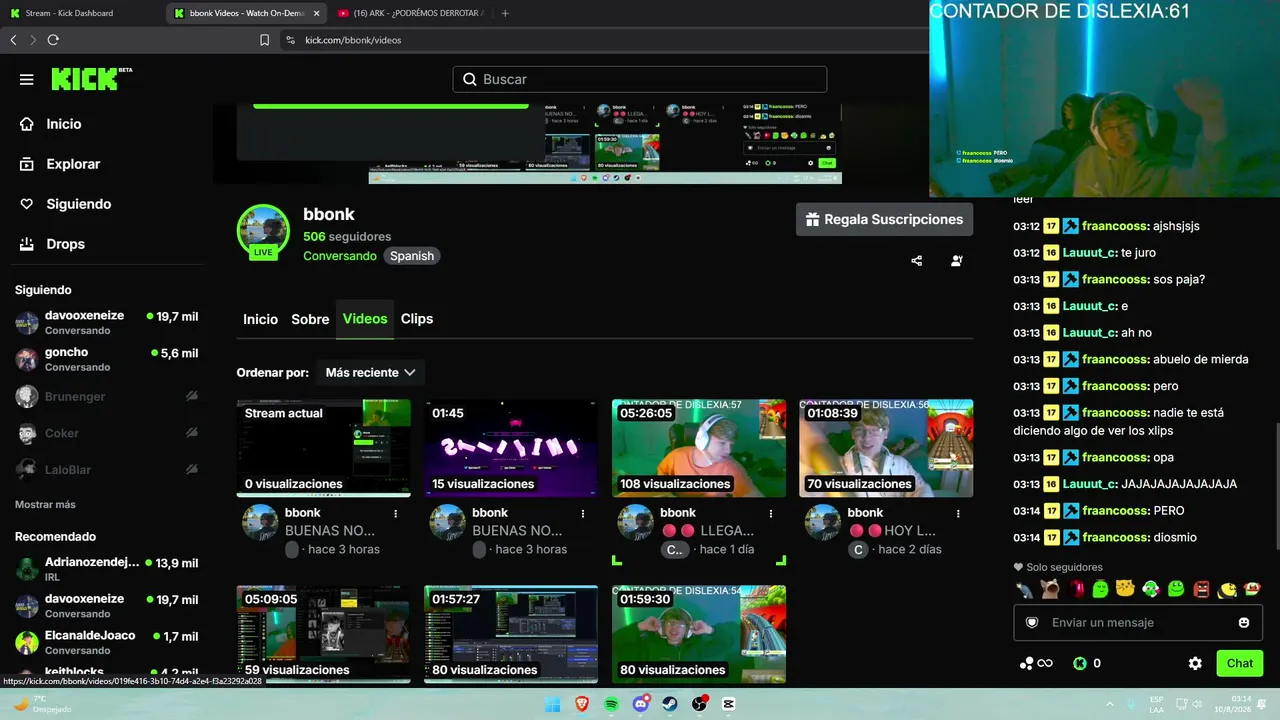1280x720 pixels.
Task: Open chat settings gear
Action: [1195, 663]
